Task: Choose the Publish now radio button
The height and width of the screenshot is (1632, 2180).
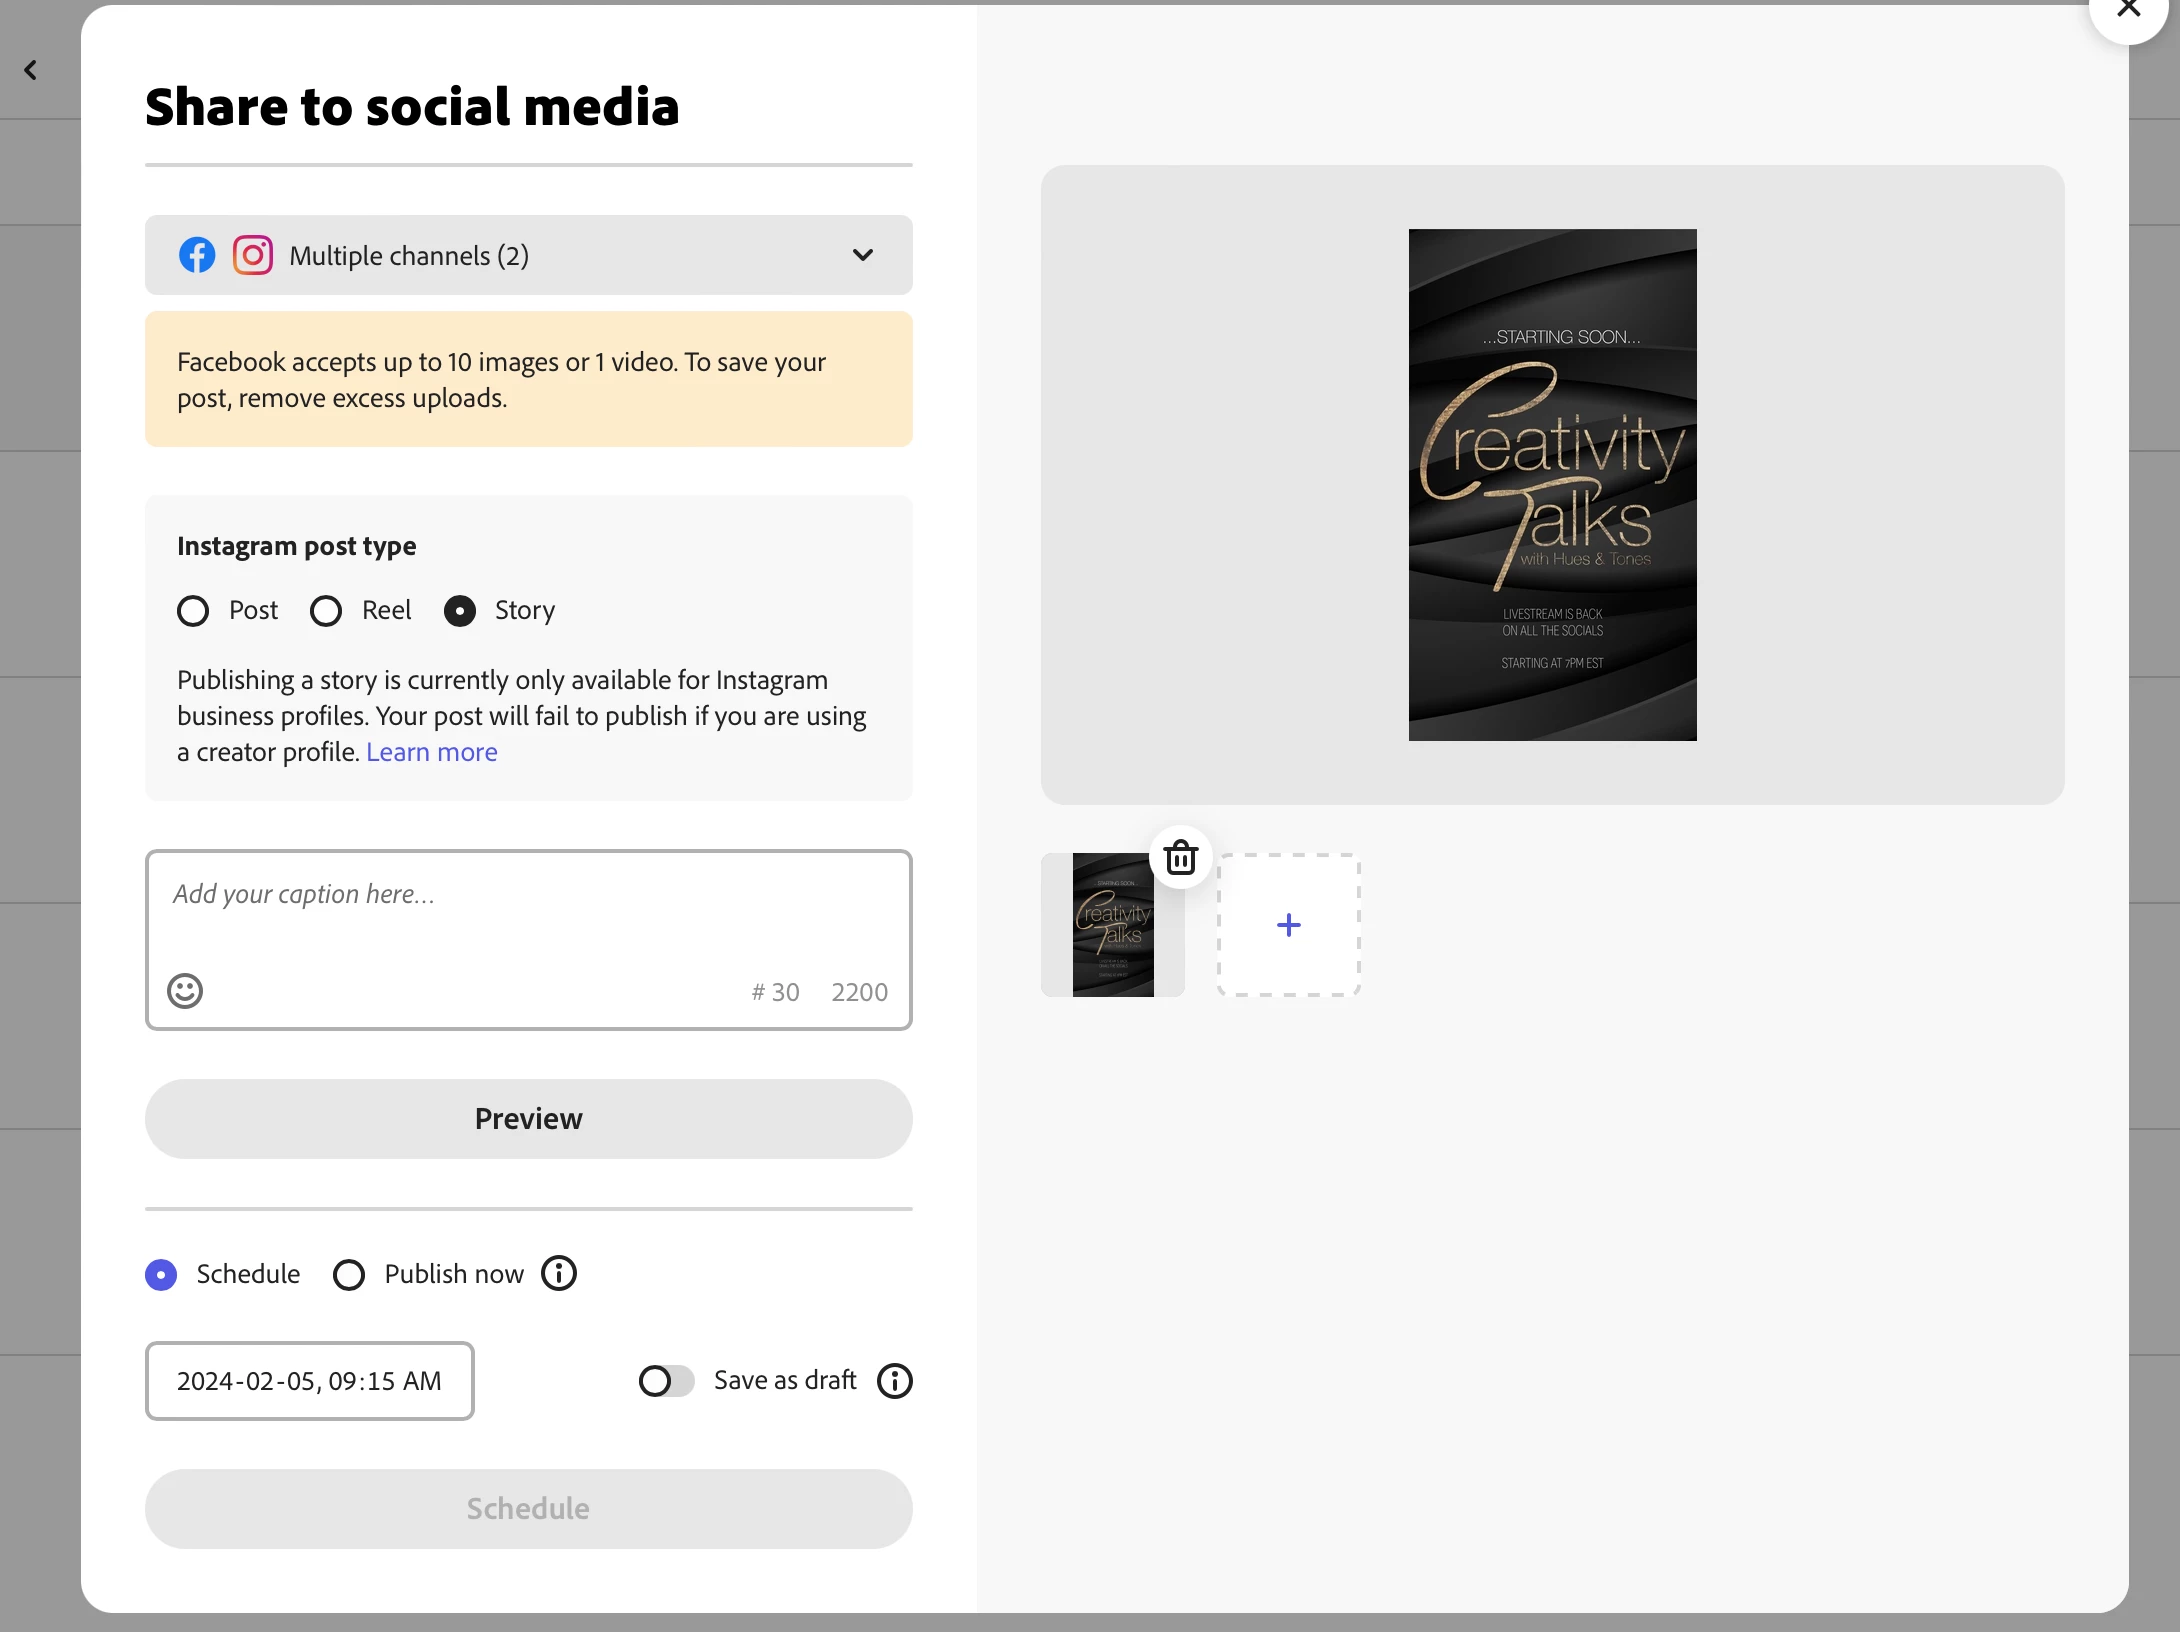Action: point(349,1275)
